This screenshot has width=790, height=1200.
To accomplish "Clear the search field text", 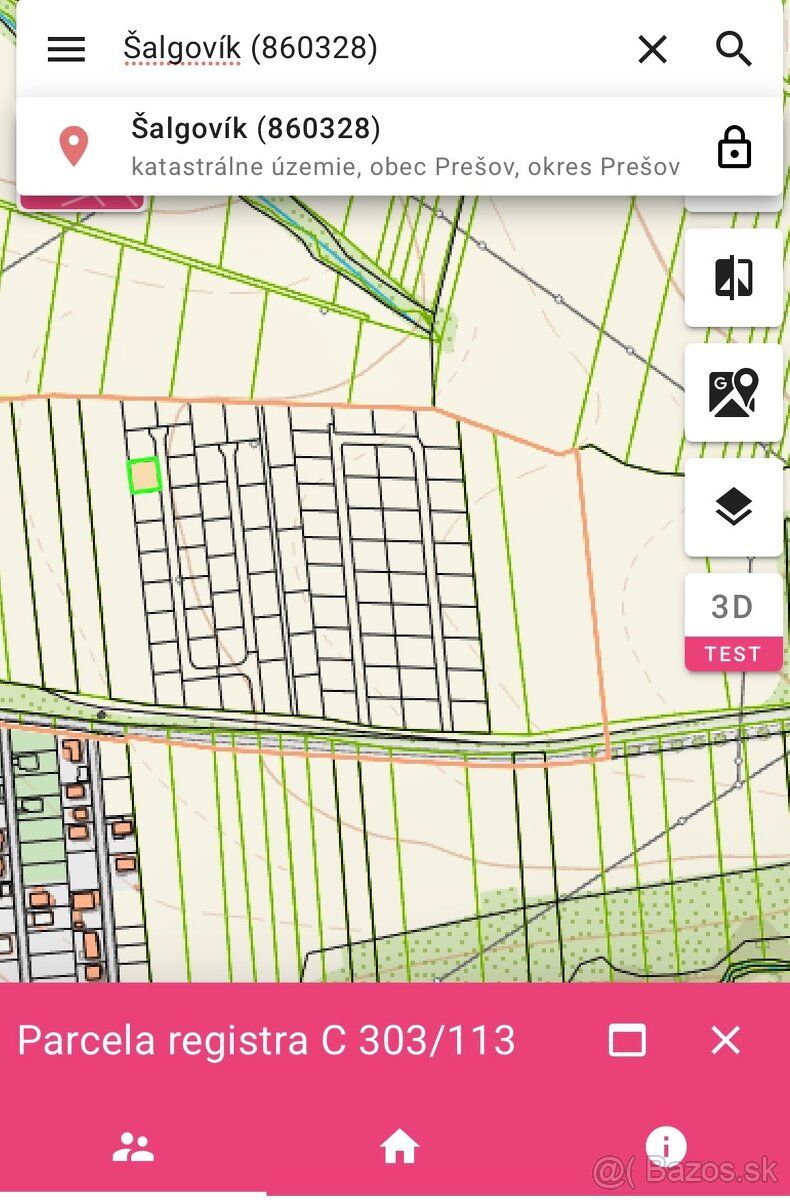I will [x=652, y=48].
